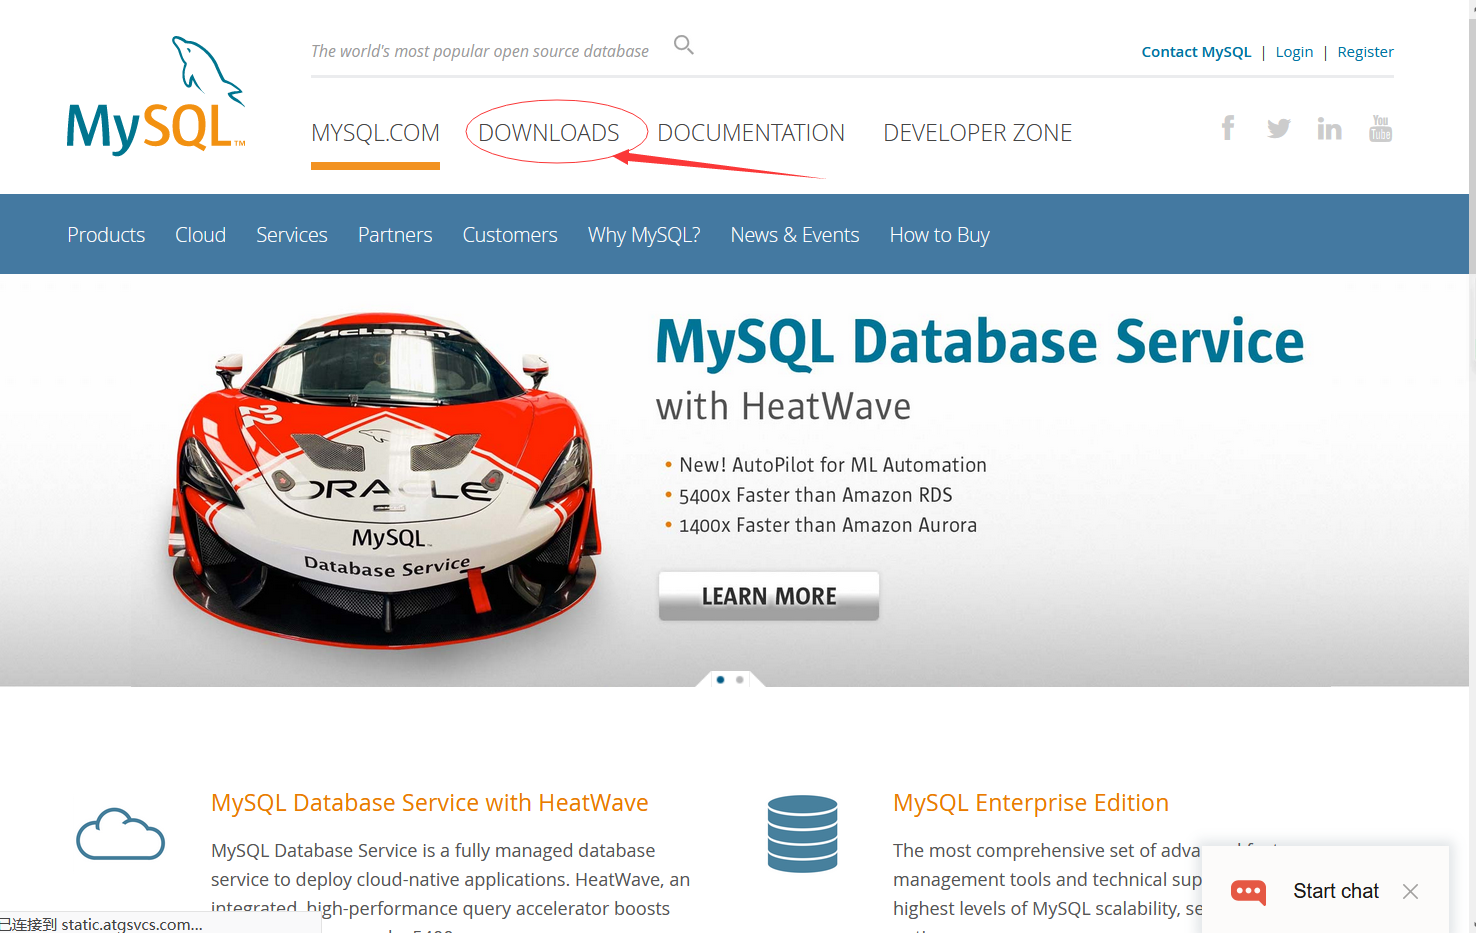1476x933 pixels.
Task: Open How to Buy menu item
Action: [x=940, y=235]
